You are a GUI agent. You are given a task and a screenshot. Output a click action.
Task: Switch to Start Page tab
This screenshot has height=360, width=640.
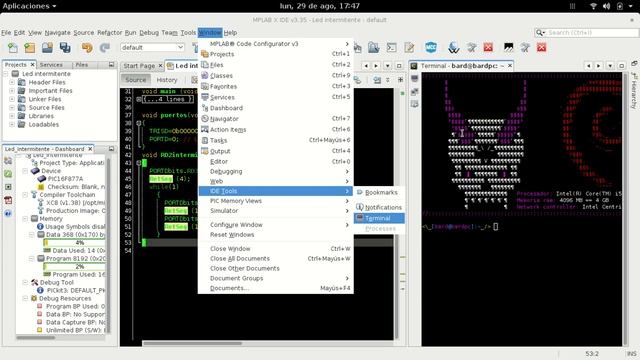click(139, 66)
